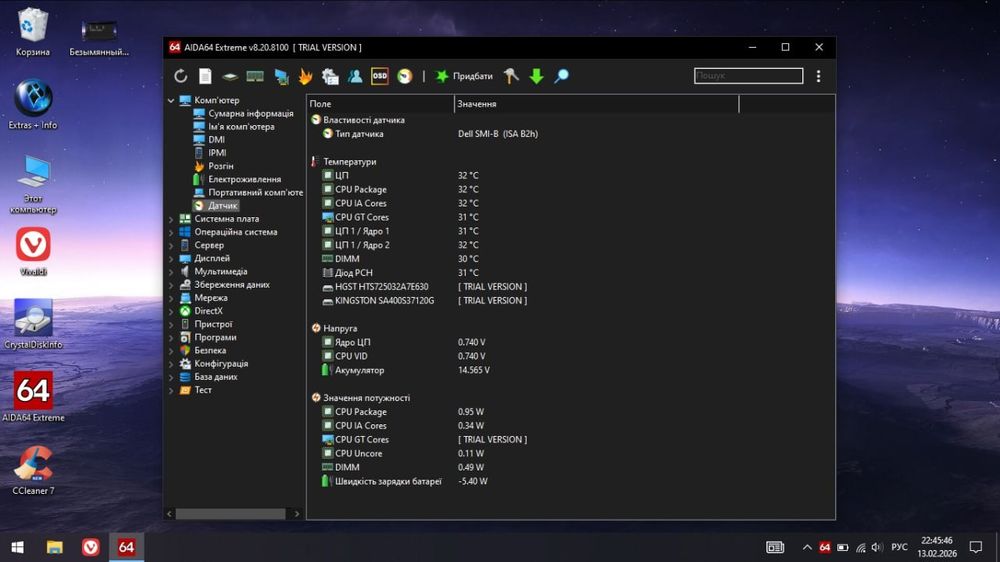
Task: Click into the Пошук search field
Action: pyautogui.click(x=748, y=76)
